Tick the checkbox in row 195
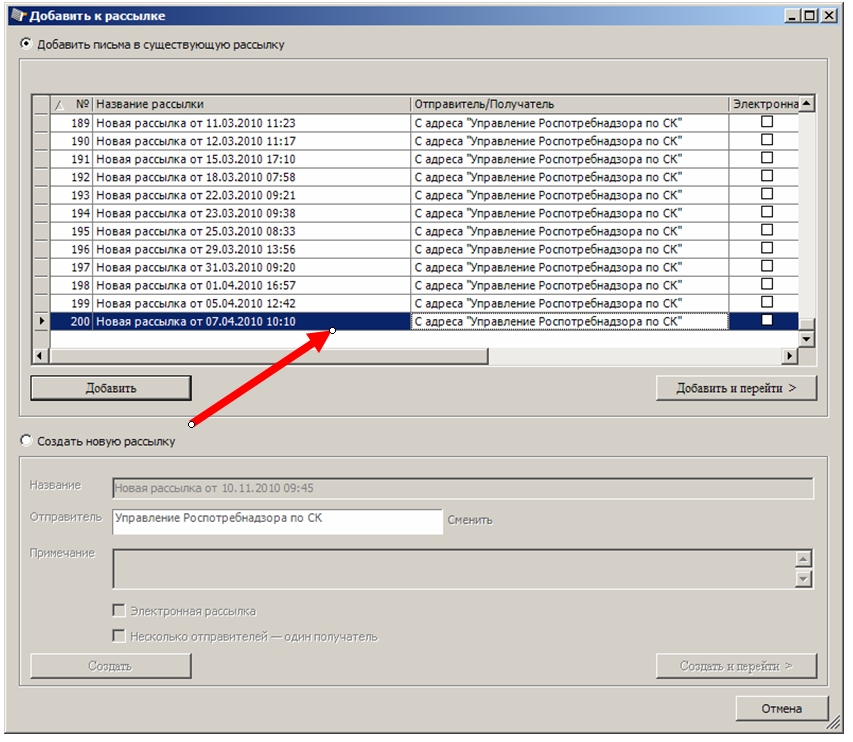This screenshot has width=853, height=742. [767, 230]
